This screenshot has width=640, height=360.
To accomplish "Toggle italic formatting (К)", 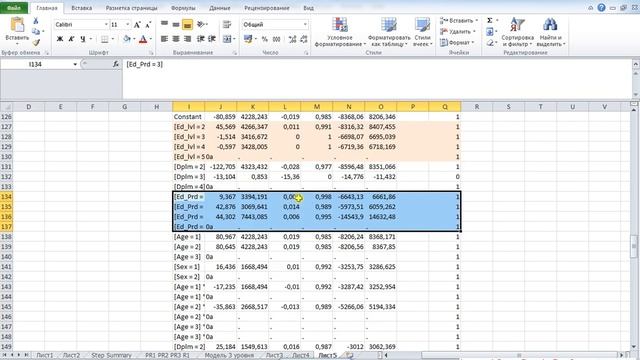I will (x=71, y=39).
